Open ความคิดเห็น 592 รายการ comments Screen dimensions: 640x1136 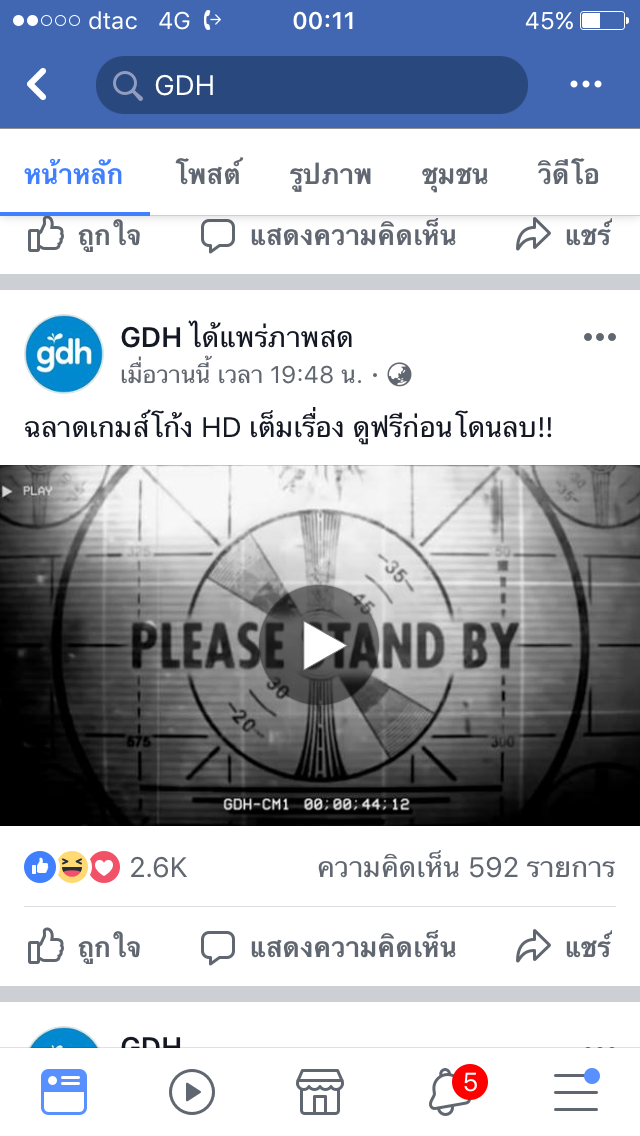point(466,866)
